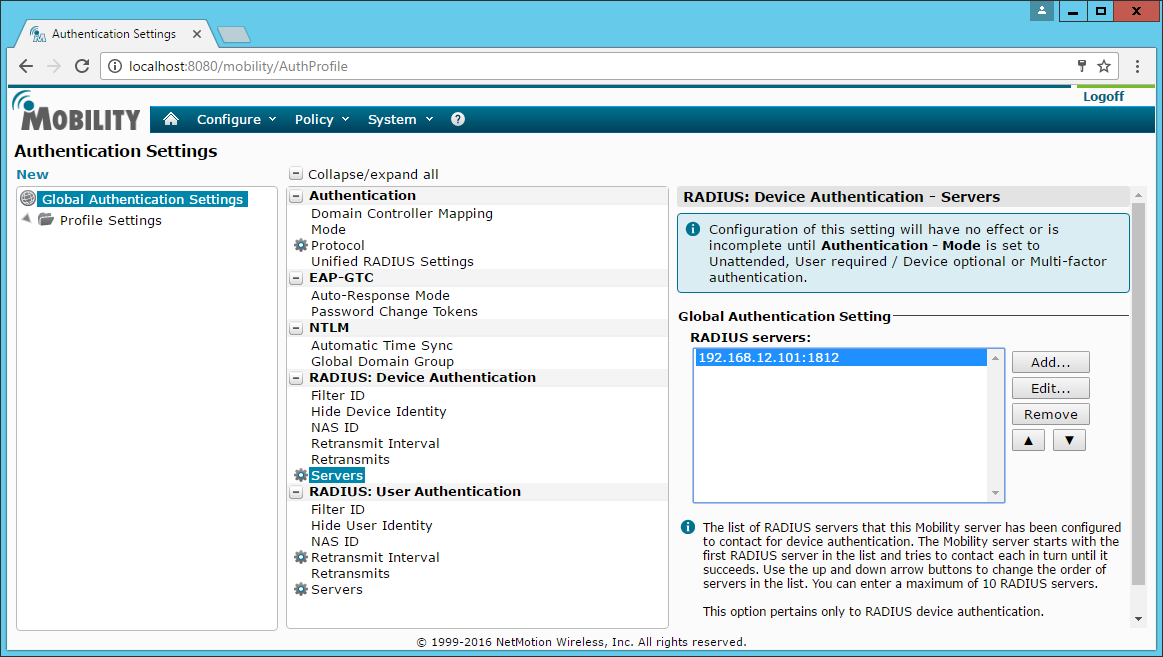Click the settings panel vertical scrollbar
Viewport: 1163px width, 657px height.
pos(1138,400)
